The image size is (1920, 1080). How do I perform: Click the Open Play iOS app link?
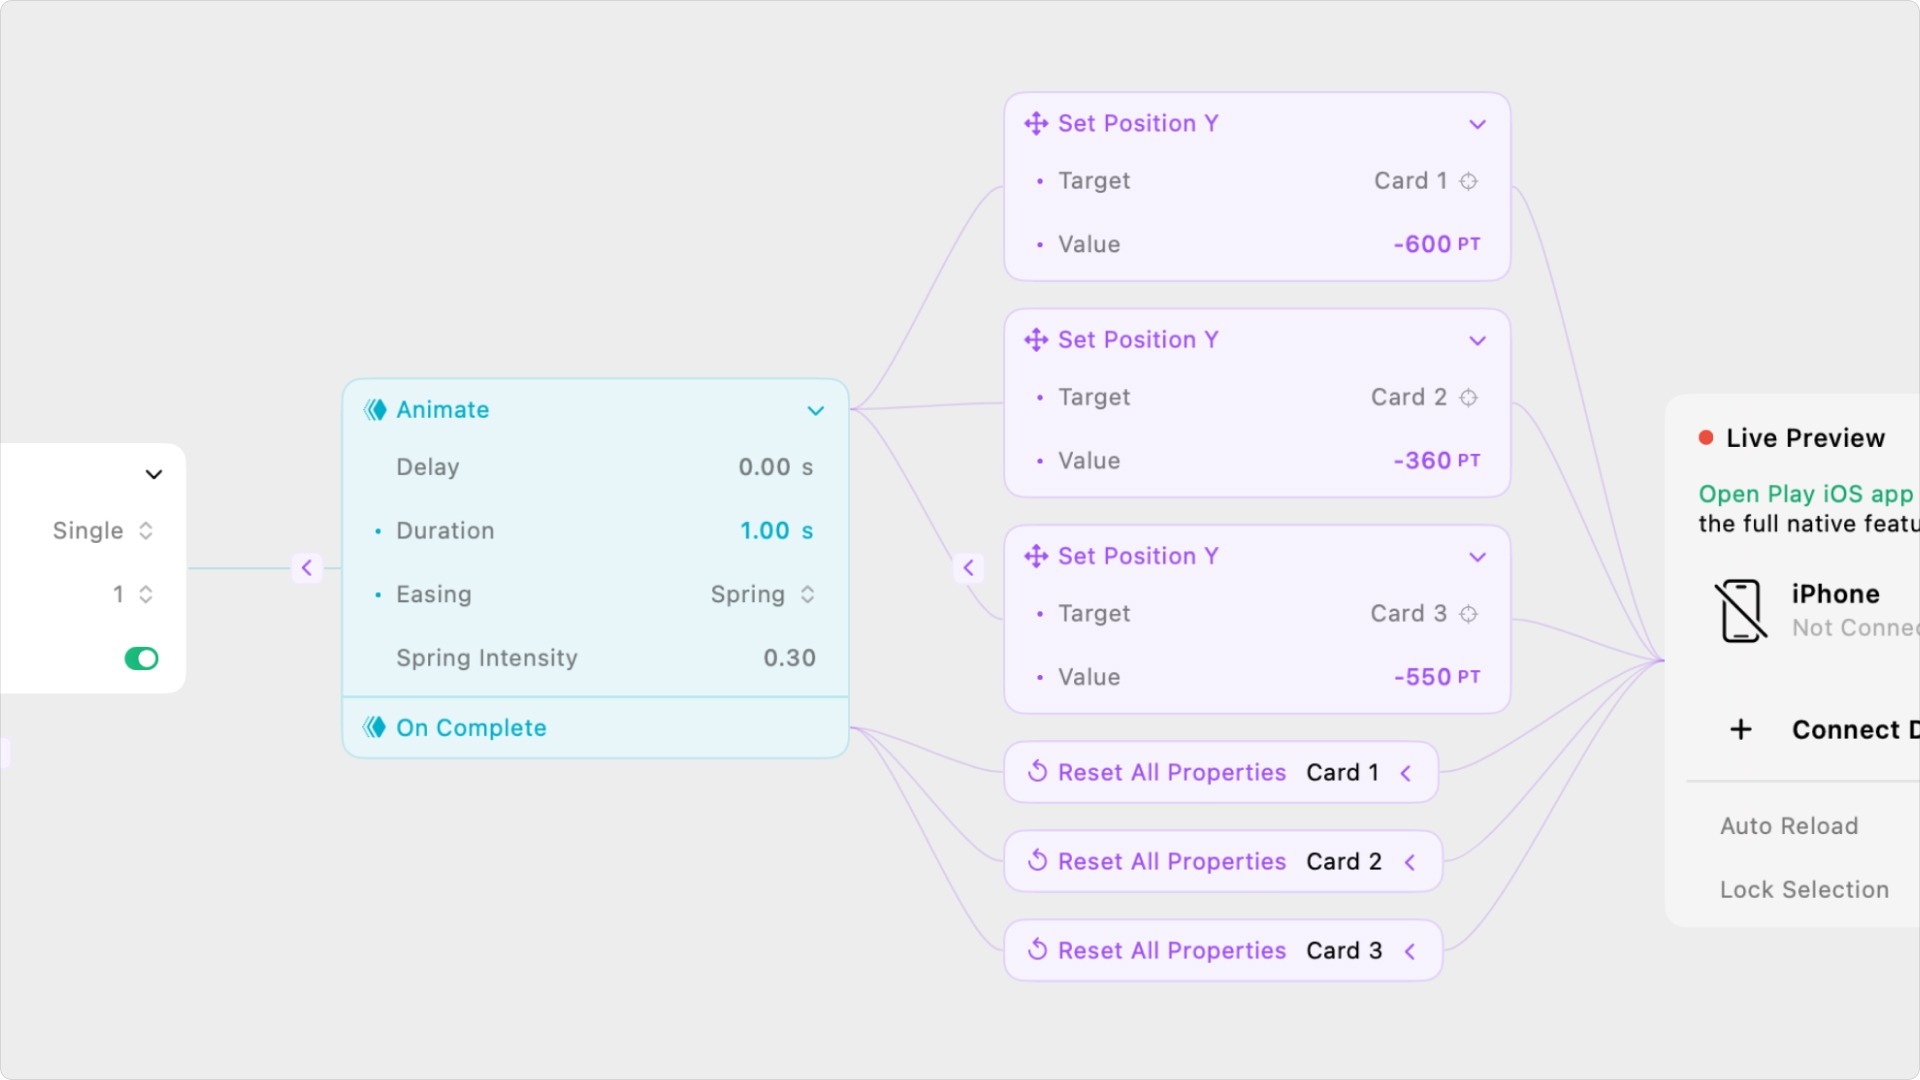1806,494
